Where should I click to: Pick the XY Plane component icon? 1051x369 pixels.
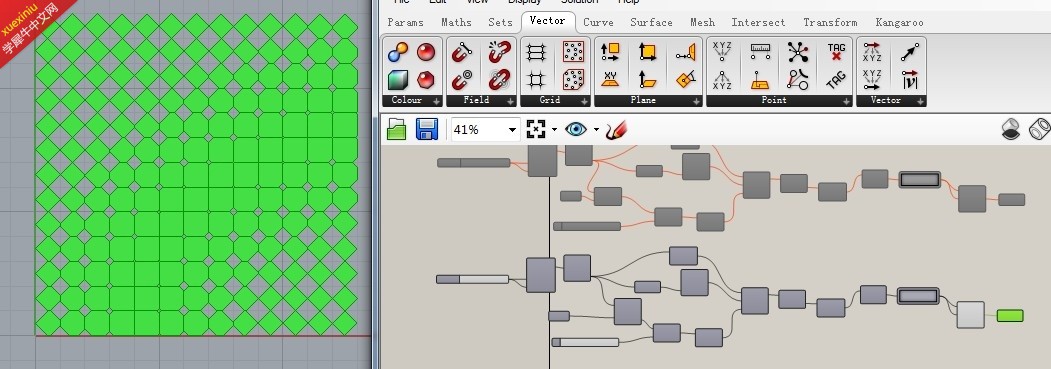[x=610, y=80]
